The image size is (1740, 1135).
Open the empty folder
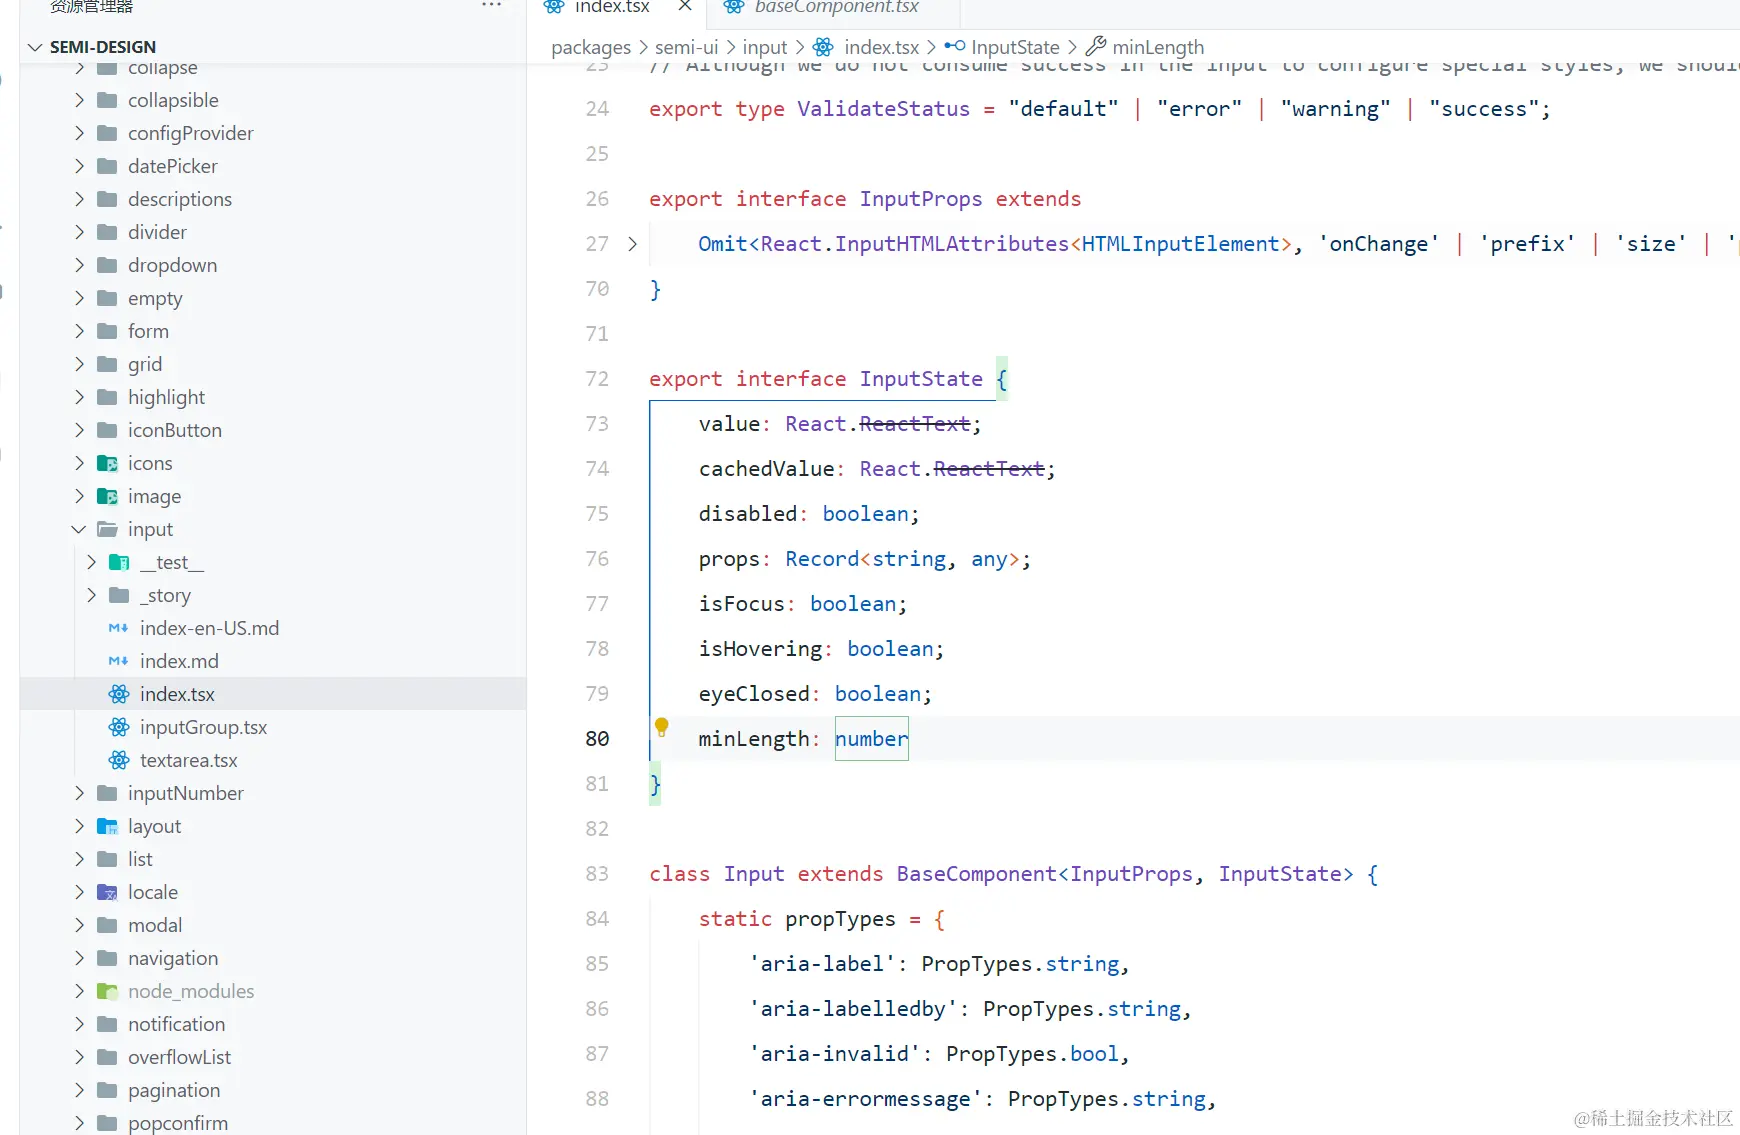(155, 298)
